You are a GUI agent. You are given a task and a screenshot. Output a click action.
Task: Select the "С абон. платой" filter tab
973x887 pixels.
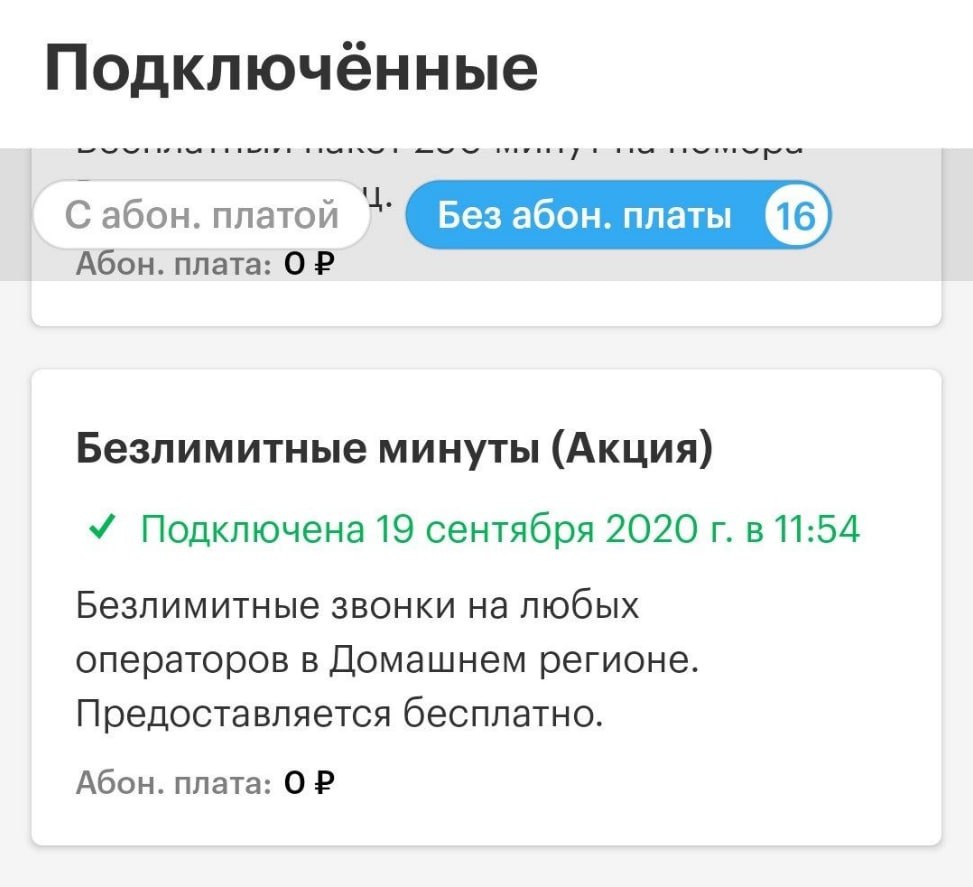click(x=202, y=215)
